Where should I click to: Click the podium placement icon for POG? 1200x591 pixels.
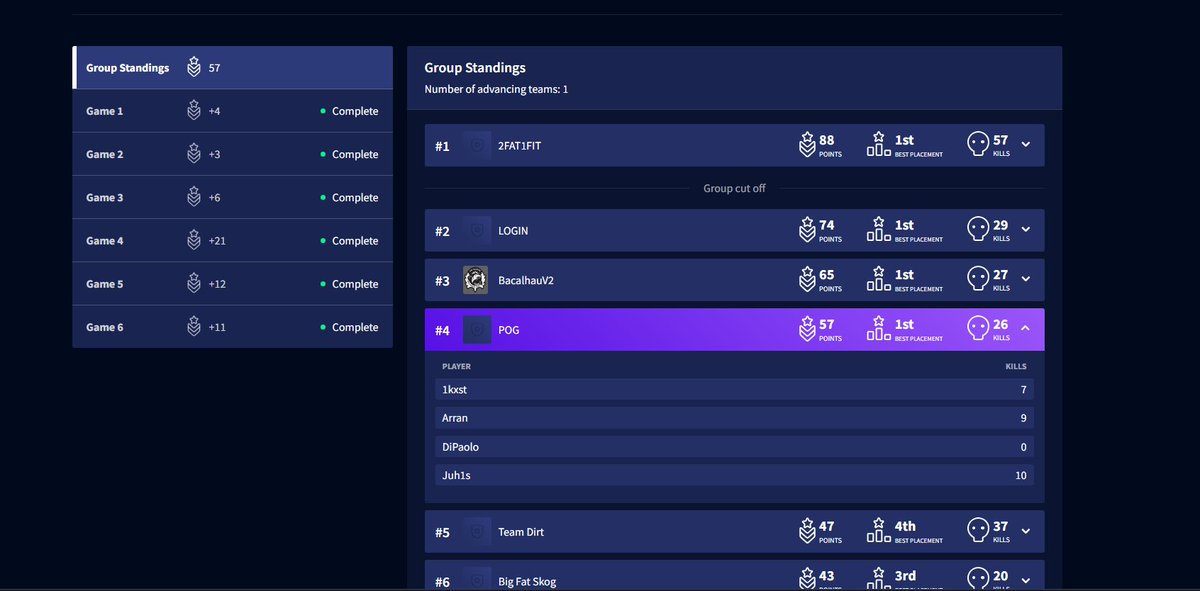(879, 328)
